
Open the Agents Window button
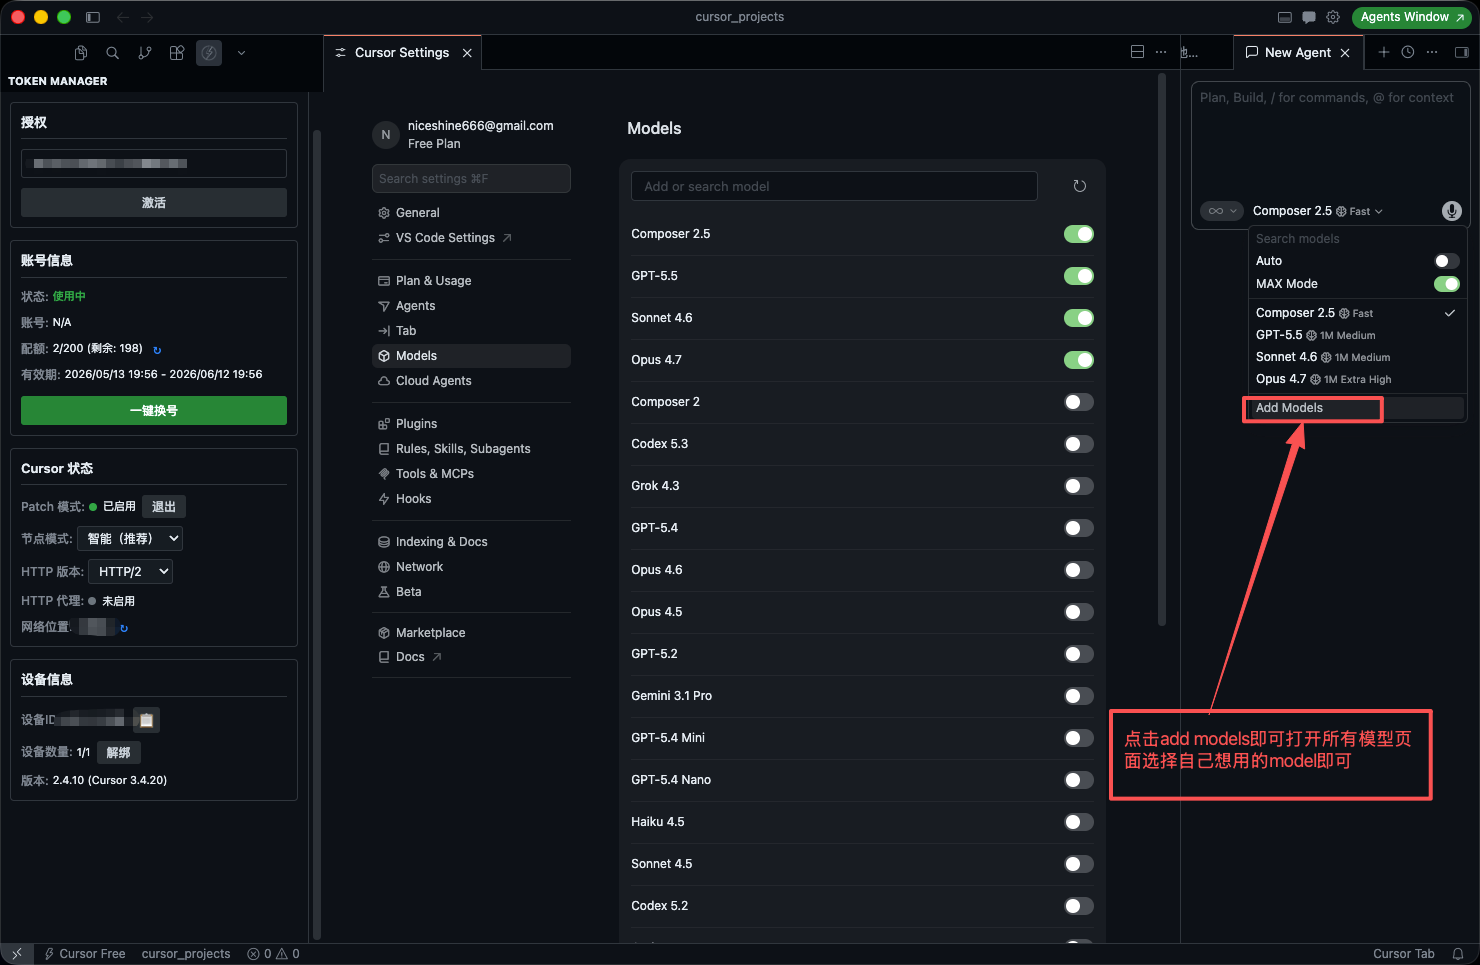(1412, 17)
